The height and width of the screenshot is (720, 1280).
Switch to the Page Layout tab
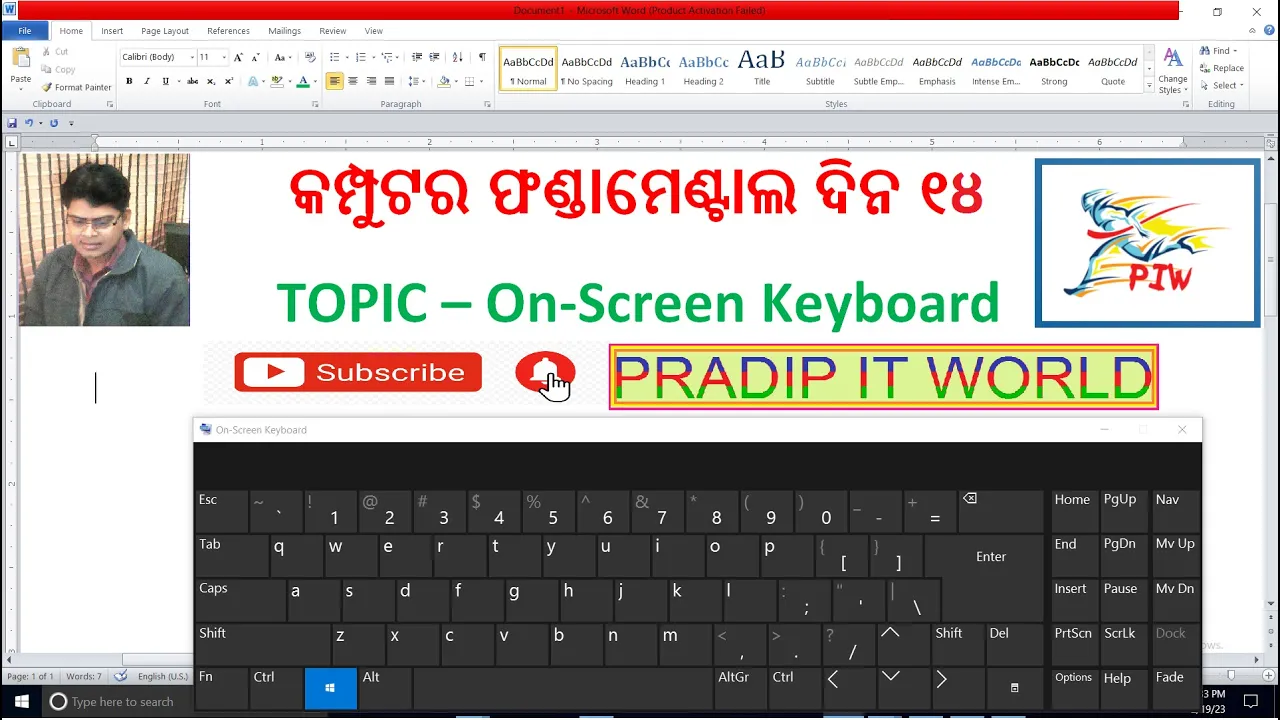pos(165,31)
